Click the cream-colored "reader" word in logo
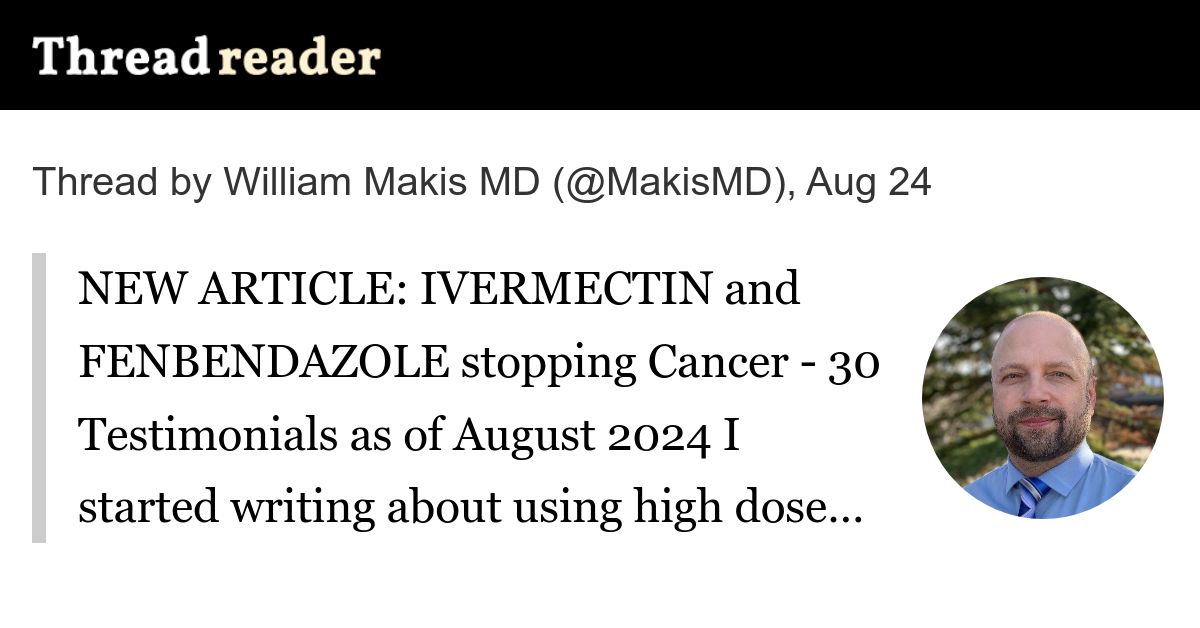1200x628 pixels. (299, 59)
